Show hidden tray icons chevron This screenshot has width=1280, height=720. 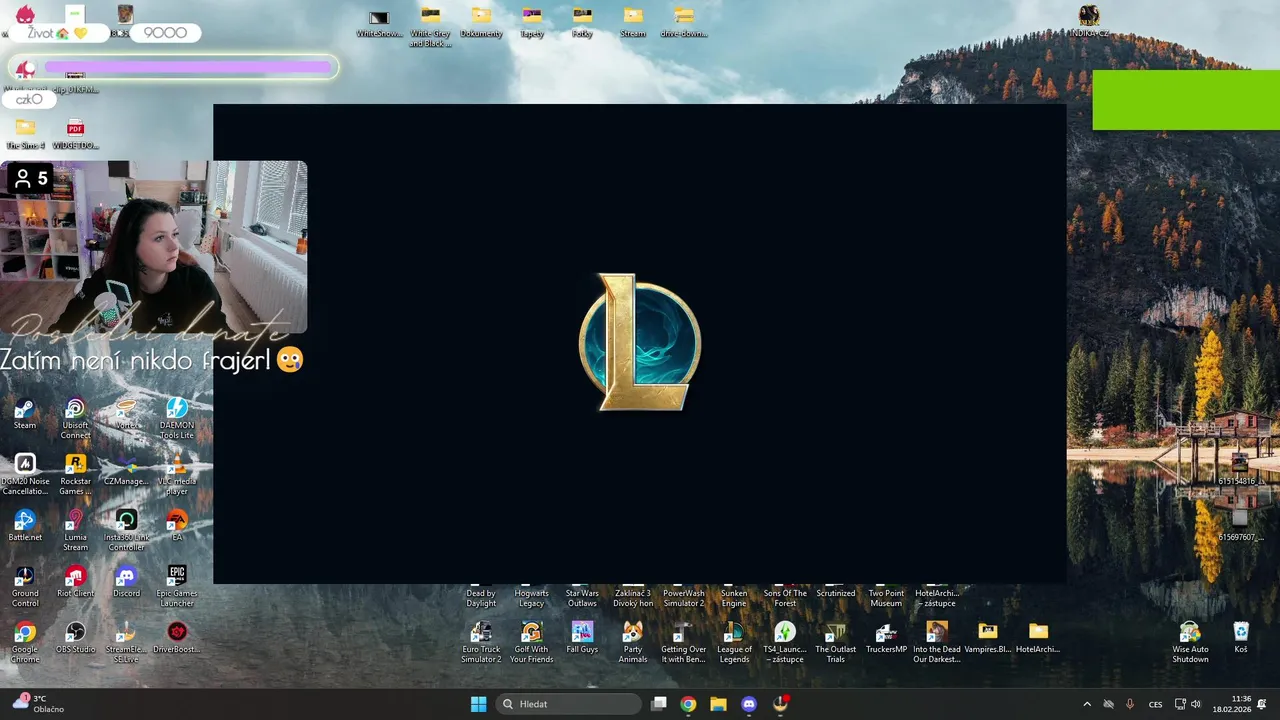pos(1087,704)
